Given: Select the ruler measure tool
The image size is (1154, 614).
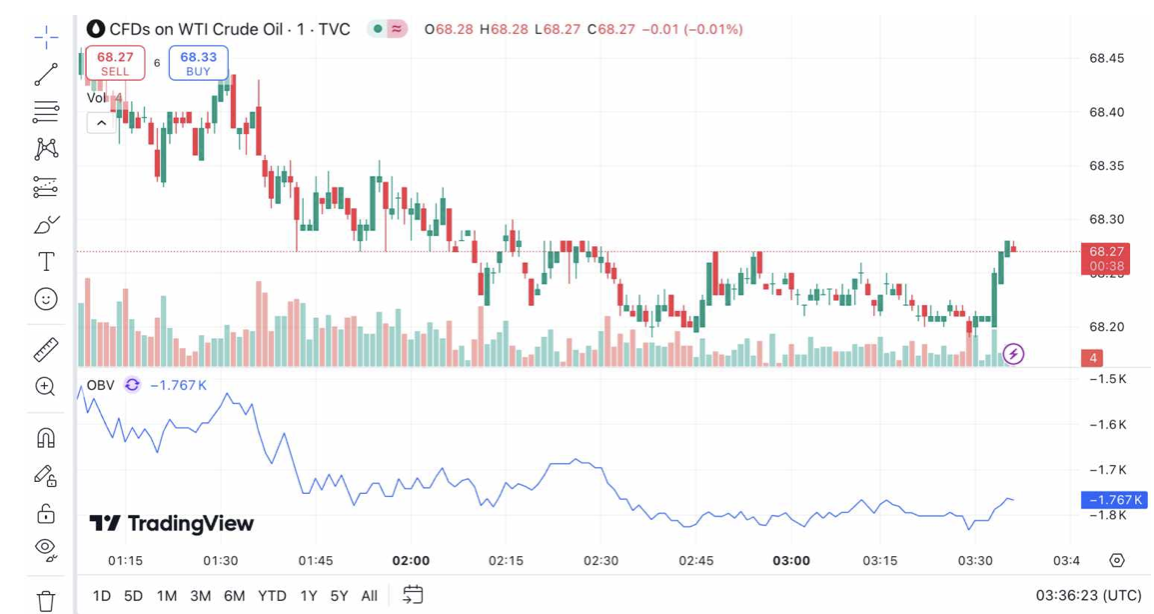Looking at the screenshot, I should click(x=46, y=349).
